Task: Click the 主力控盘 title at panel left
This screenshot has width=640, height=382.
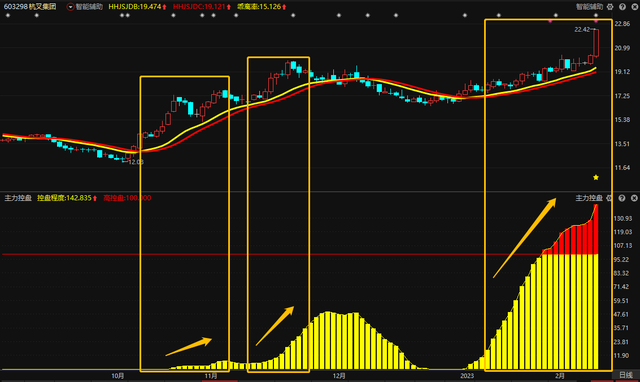Action: (18, 198)
